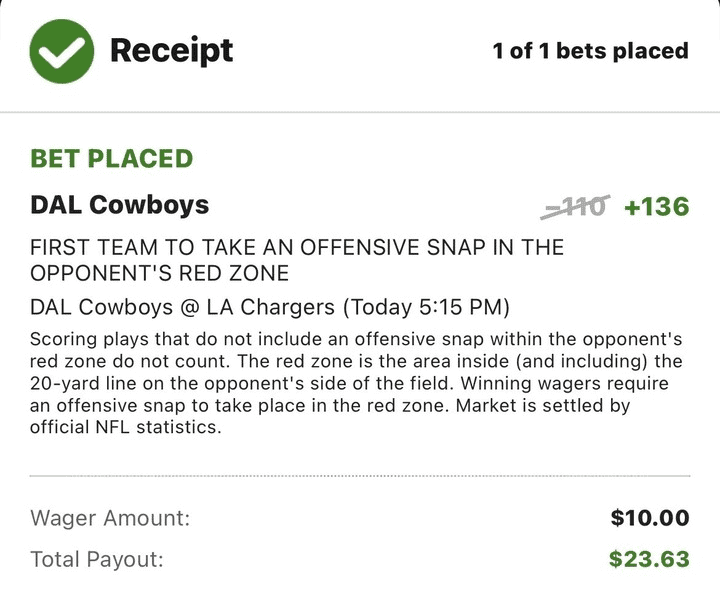
Task: Click the 20-yard line rule sentence
Action: point(356,372)
